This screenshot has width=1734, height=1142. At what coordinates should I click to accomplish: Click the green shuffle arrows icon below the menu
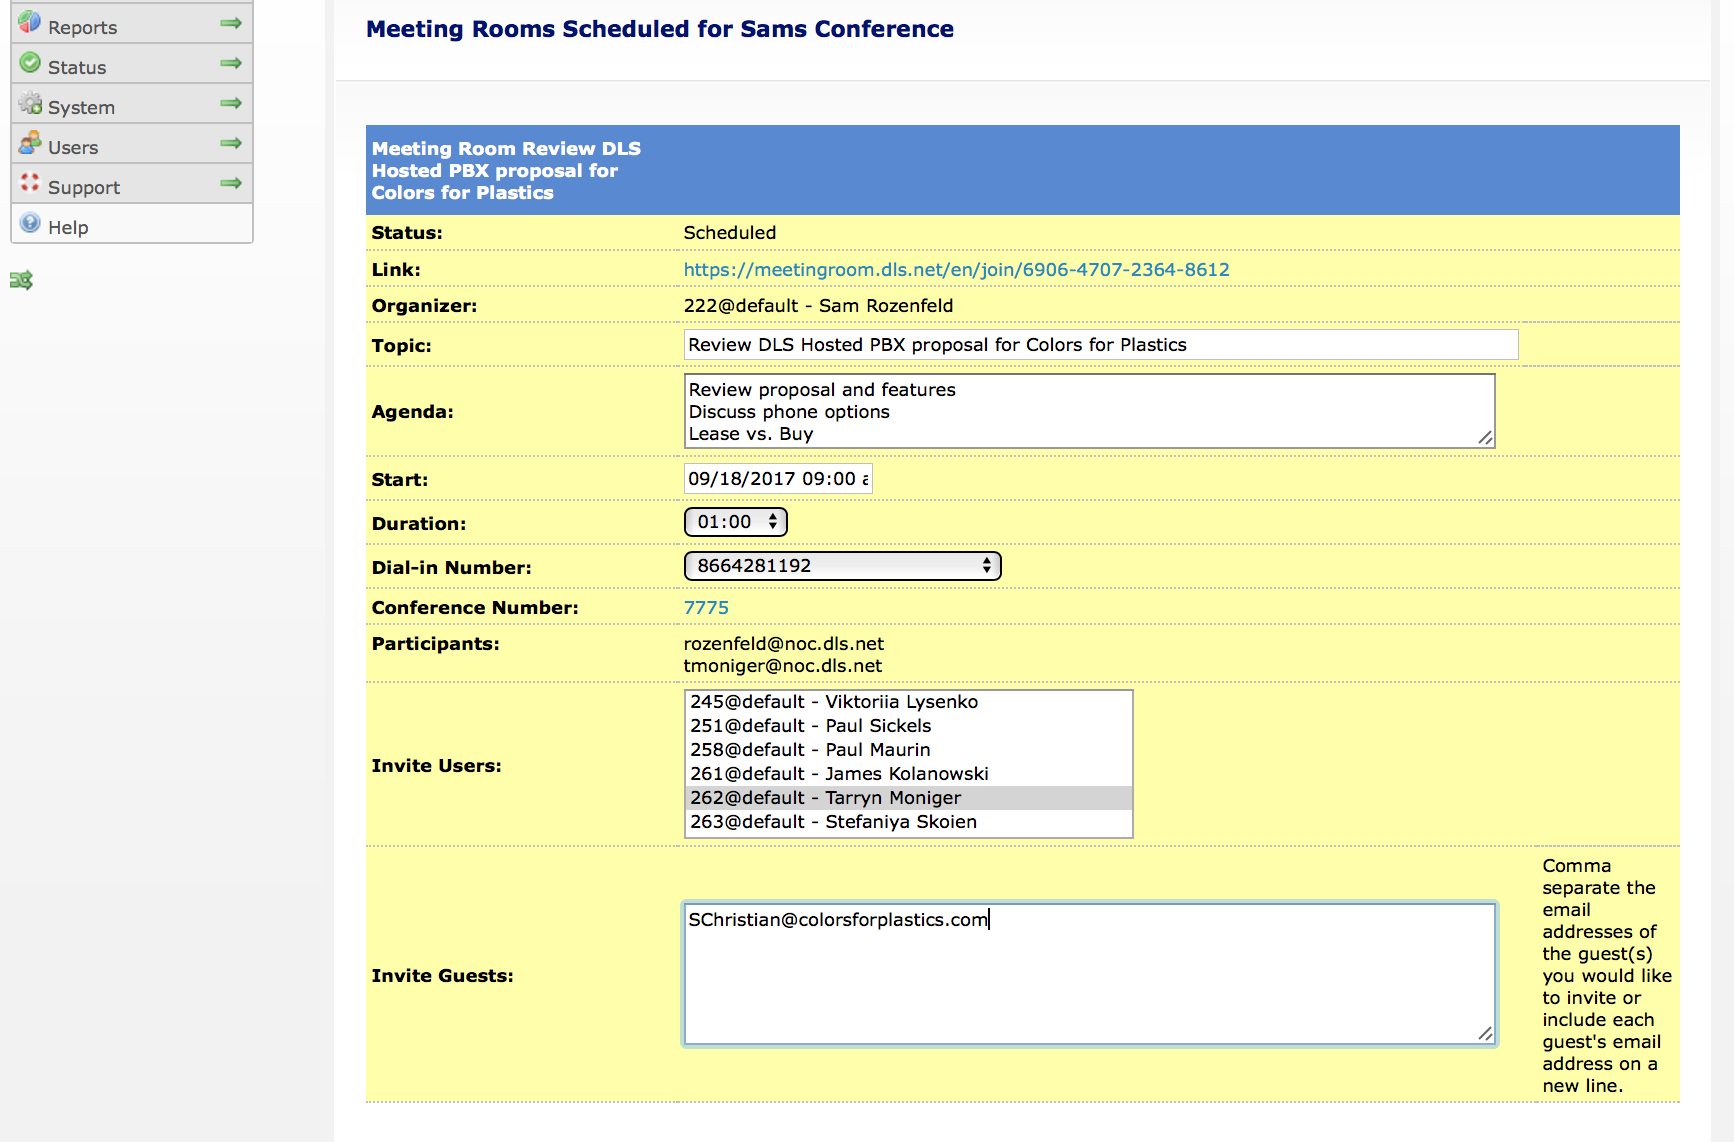[21, 281]
